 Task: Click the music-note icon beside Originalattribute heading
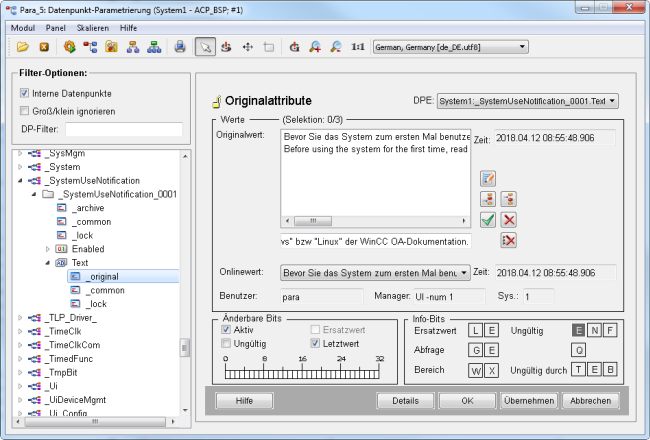pos(216,101)
